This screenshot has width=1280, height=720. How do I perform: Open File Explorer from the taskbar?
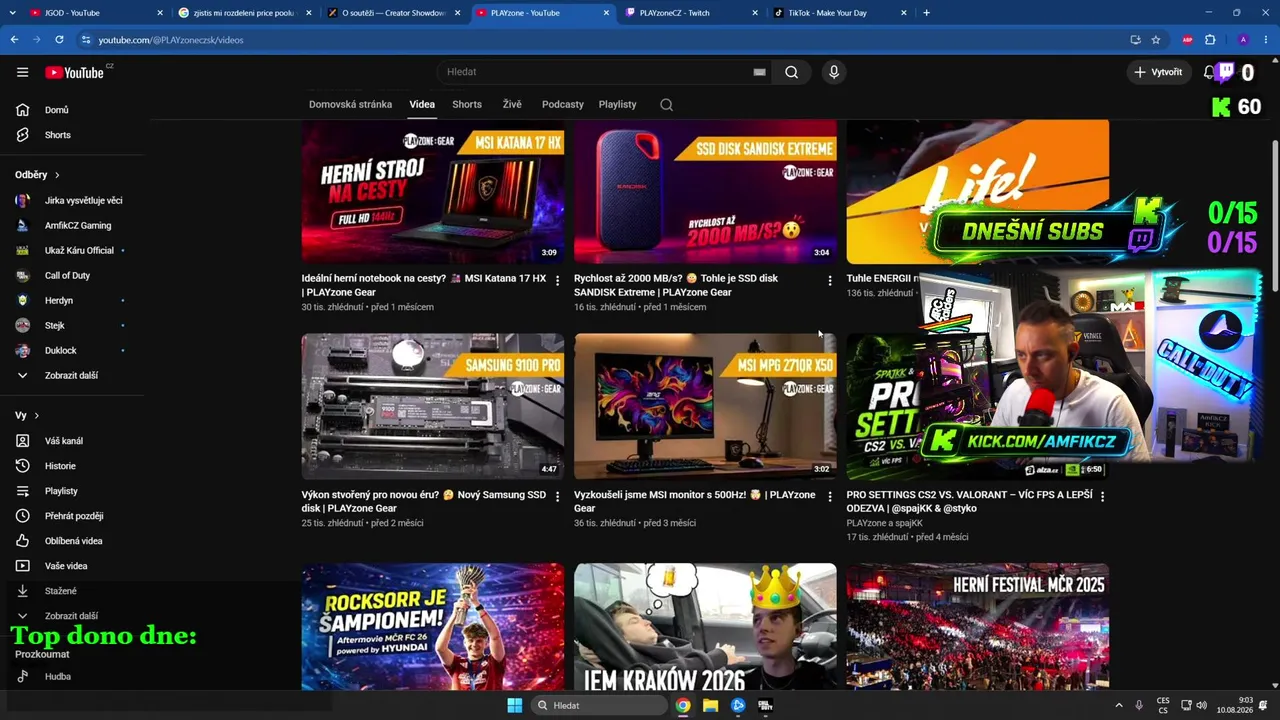click(x=710, y=705)
